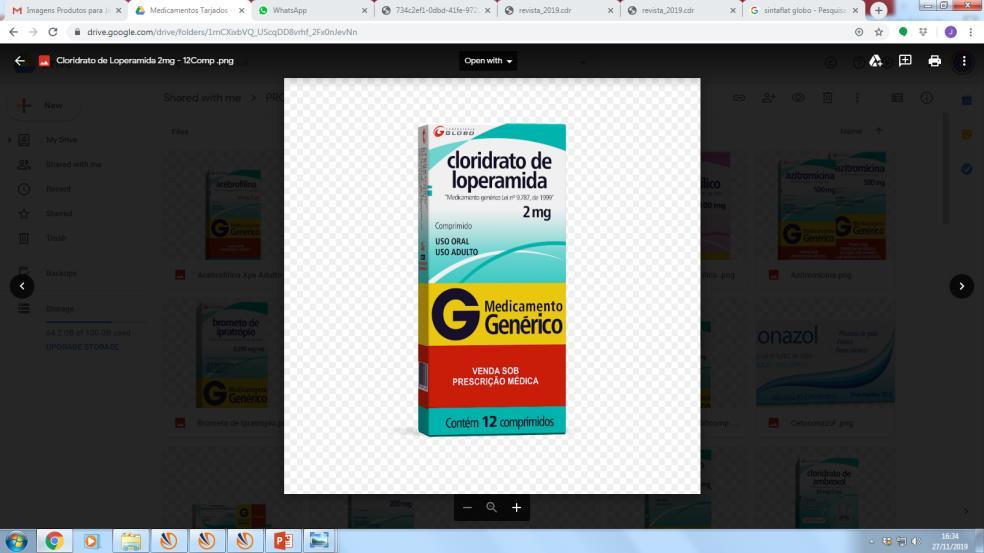Click the green Hangouts extension icon
Viewport: 984px width, 553px height.
pyautogui.click(x=903, y=32)
